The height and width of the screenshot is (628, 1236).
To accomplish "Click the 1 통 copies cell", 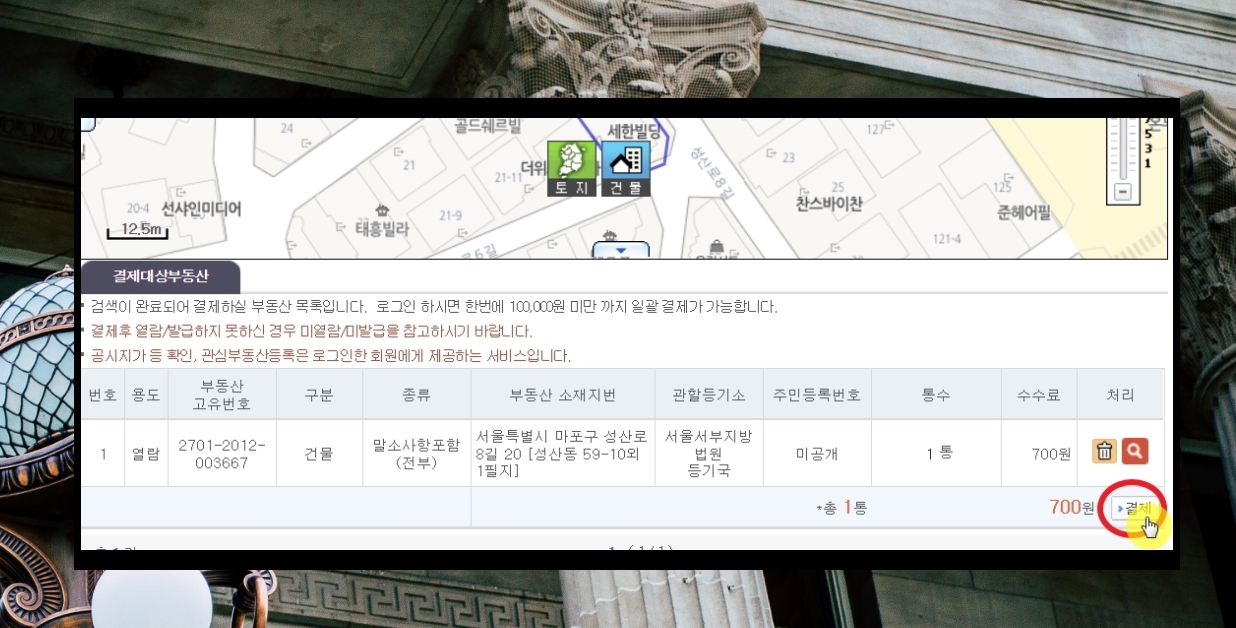I will [938, 453].
